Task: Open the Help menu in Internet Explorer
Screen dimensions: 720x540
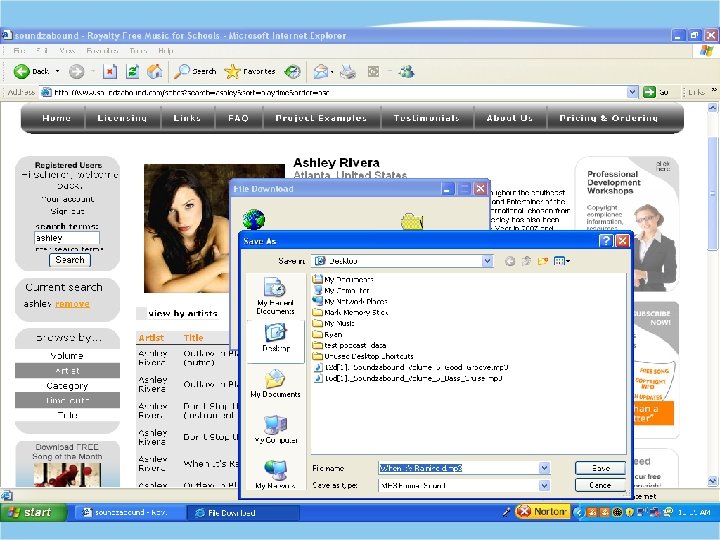Action: pos(166,51)
